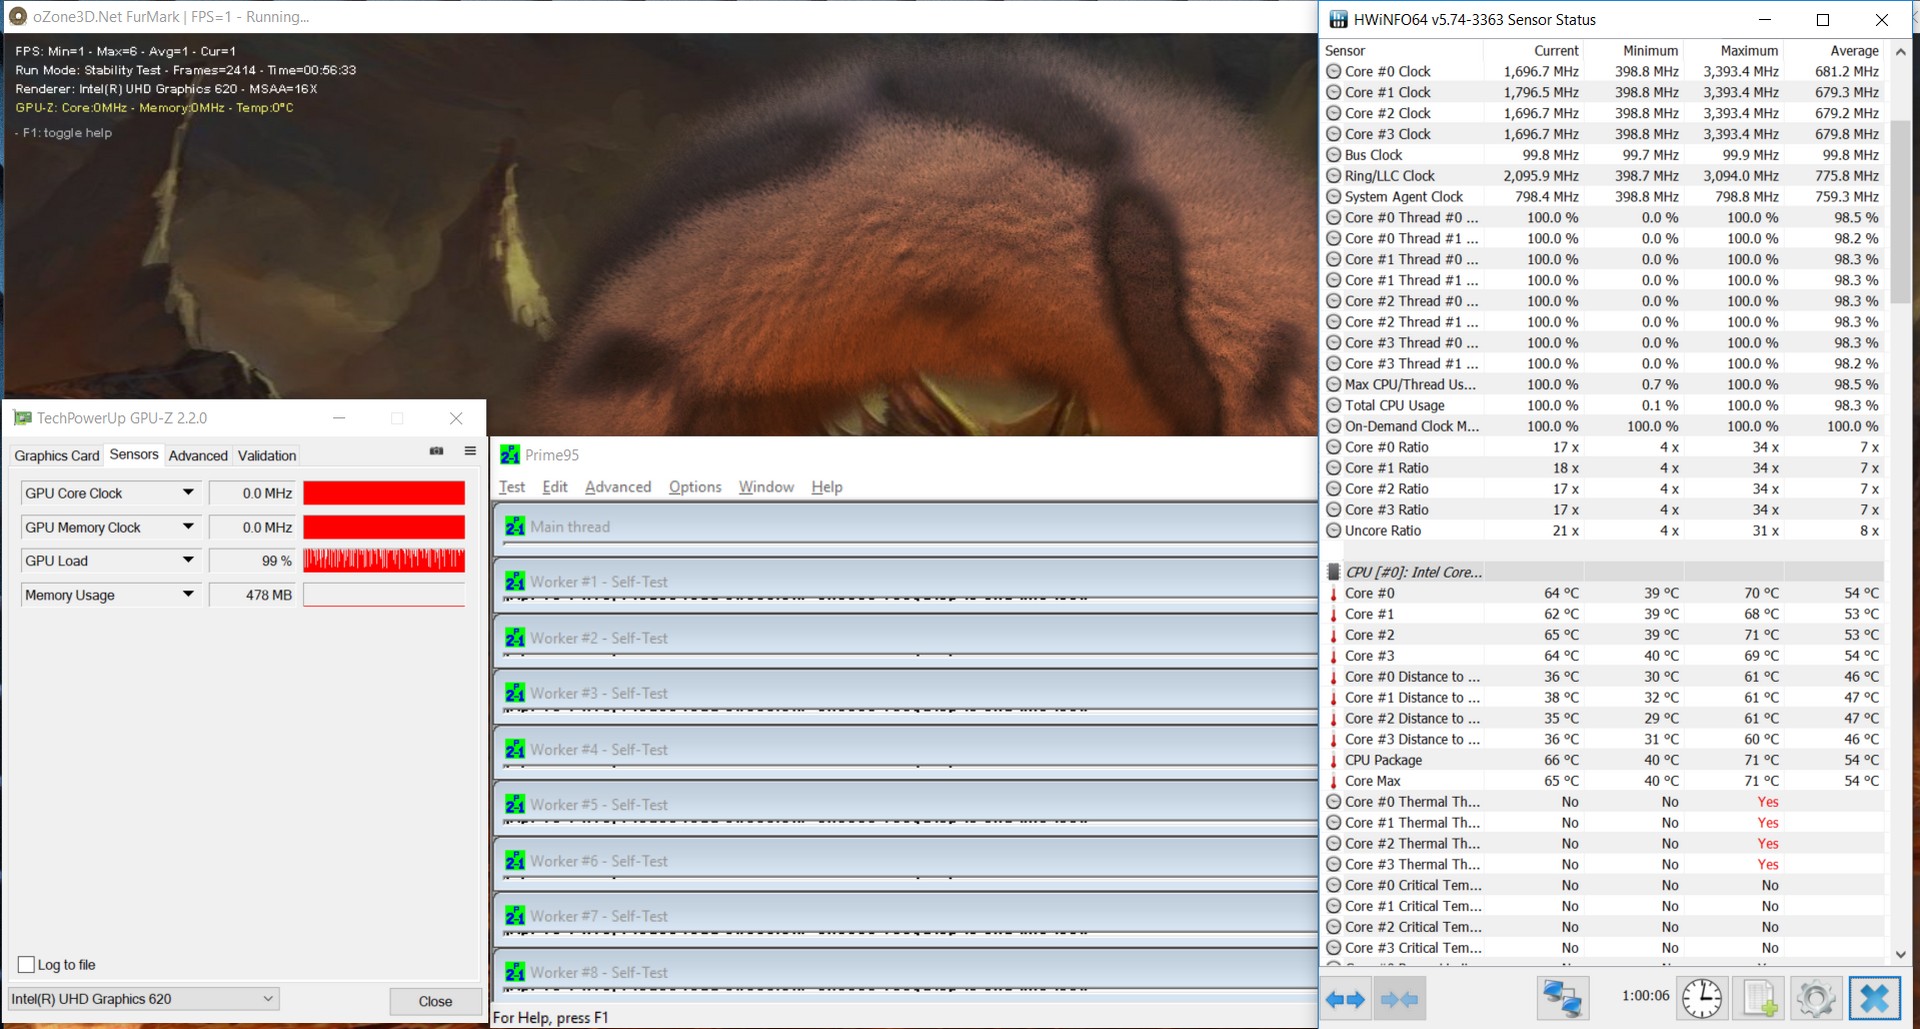
Task: Click the GPU-Z screenshot camera icon
Action: (436, 451)
